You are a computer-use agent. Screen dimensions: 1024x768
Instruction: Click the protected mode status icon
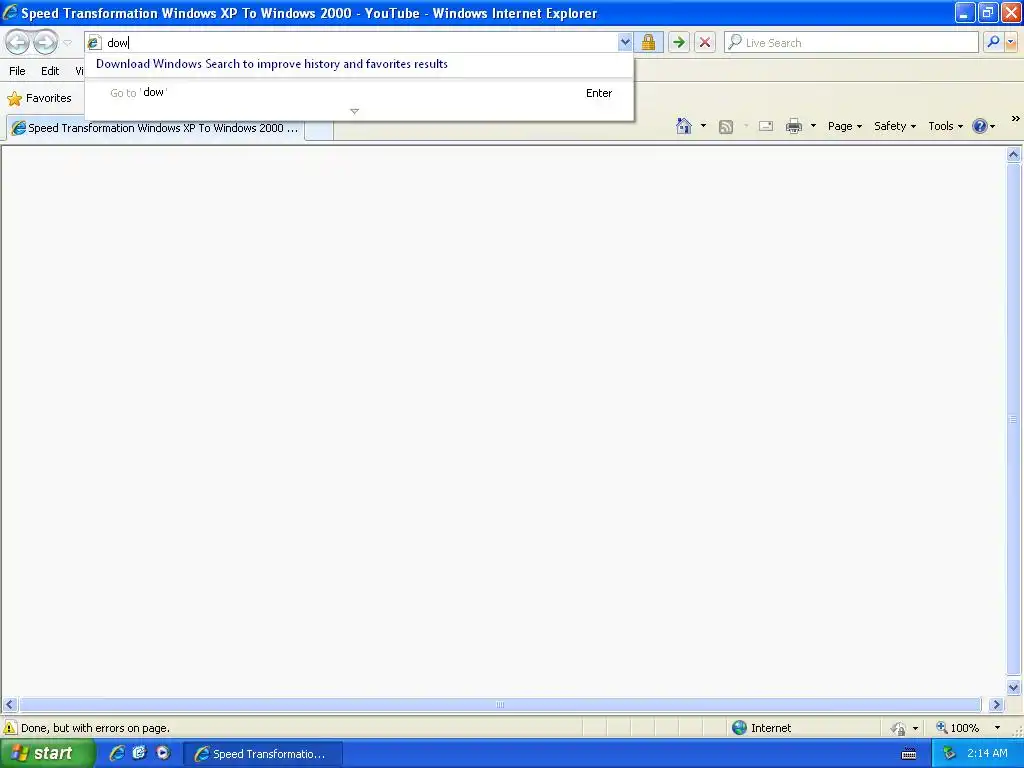(899, 728)
